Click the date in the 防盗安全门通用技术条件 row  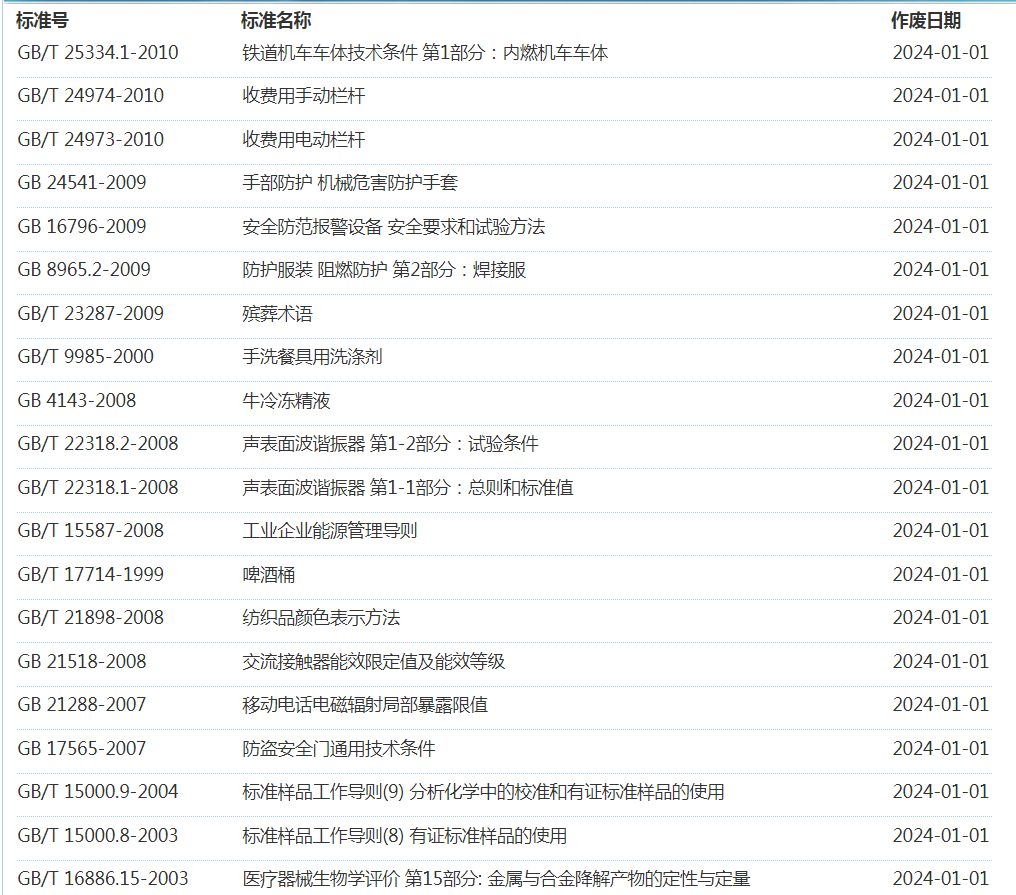pyautogui.click(x=940, y=749)
